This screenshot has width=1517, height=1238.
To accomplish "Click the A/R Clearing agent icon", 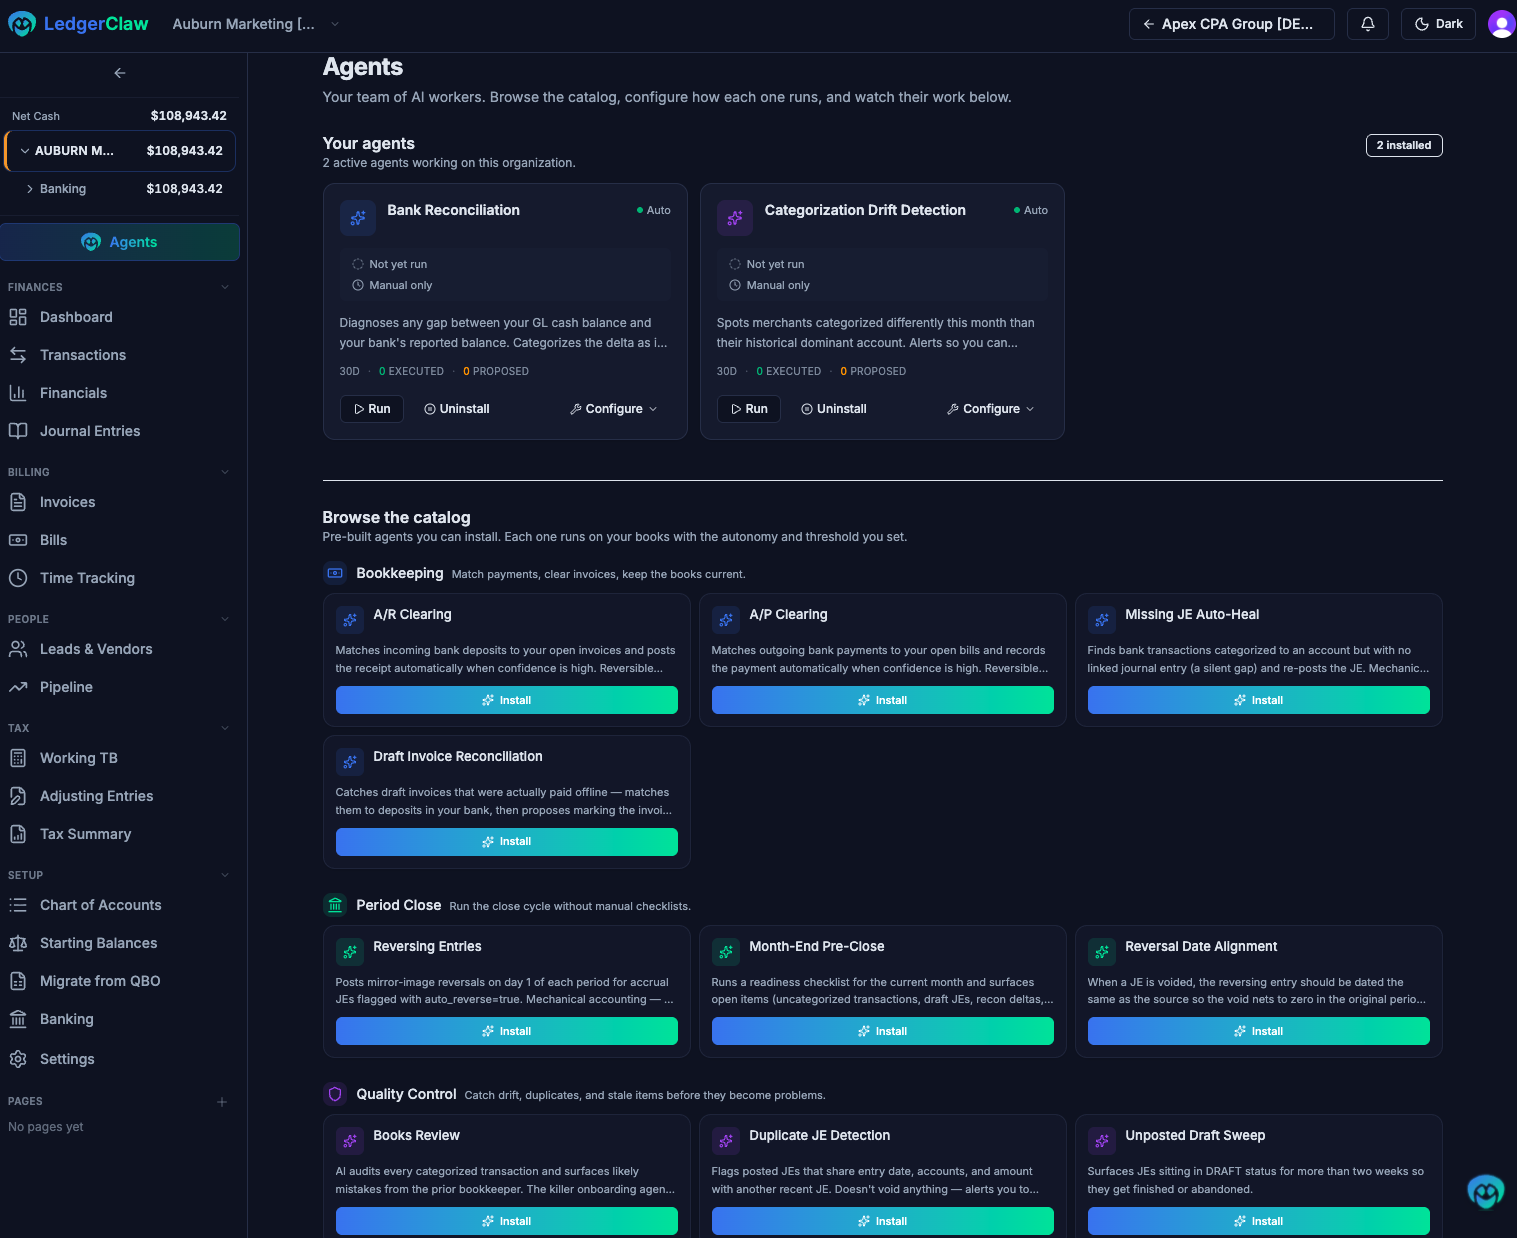I will pyautogui.click(x=350, y=620).
